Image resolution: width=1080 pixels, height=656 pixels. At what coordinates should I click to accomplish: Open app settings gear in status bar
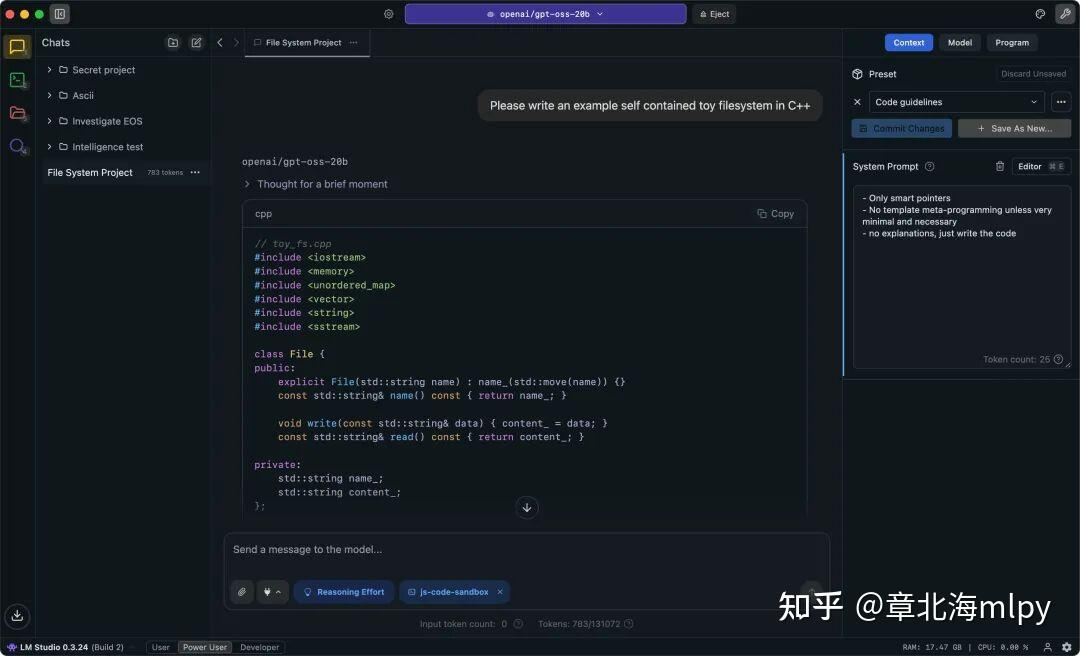pos(1067,647)
